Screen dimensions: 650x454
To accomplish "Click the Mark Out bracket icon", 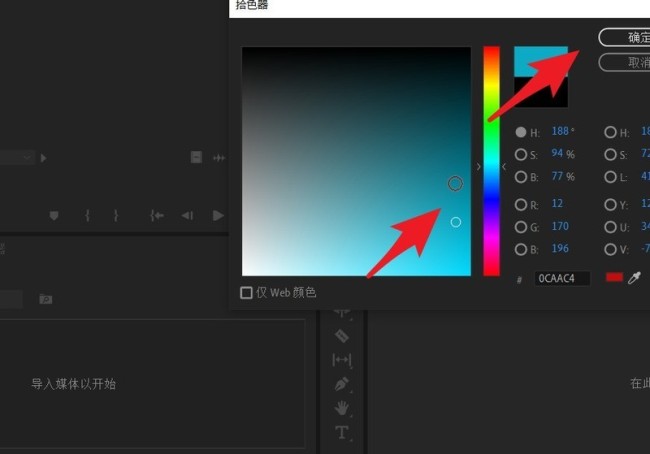I will (x=116, y=216).
